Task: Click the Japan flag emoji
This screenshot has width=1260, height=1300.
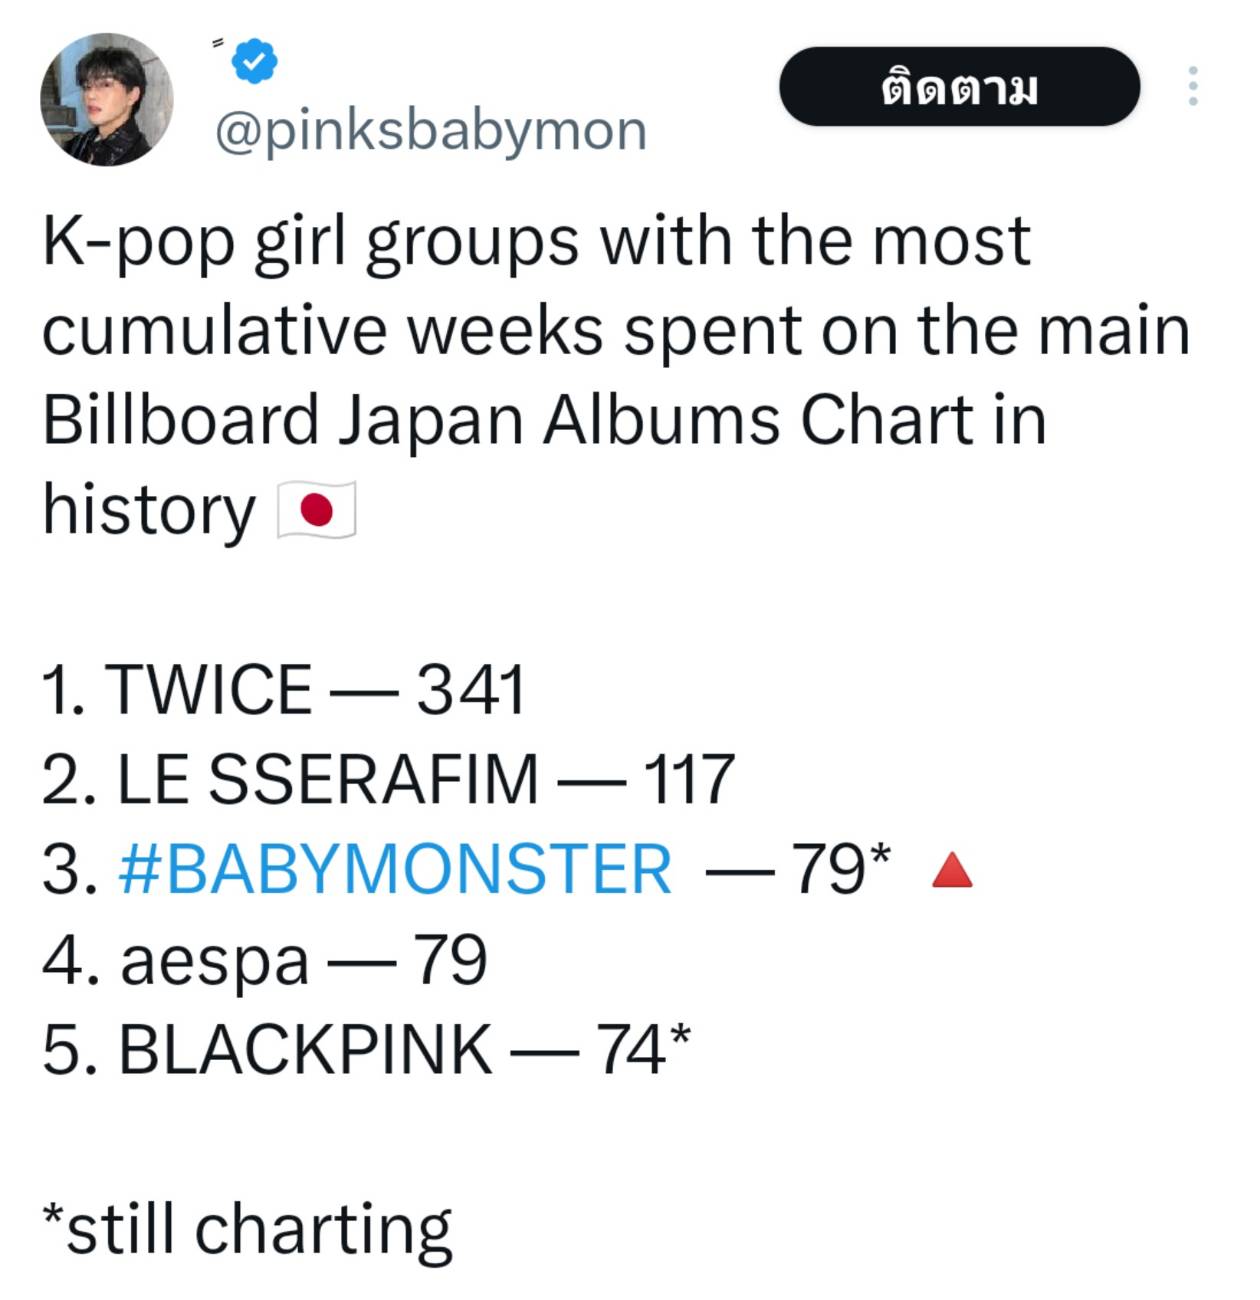Action: [x=316, y=511]
